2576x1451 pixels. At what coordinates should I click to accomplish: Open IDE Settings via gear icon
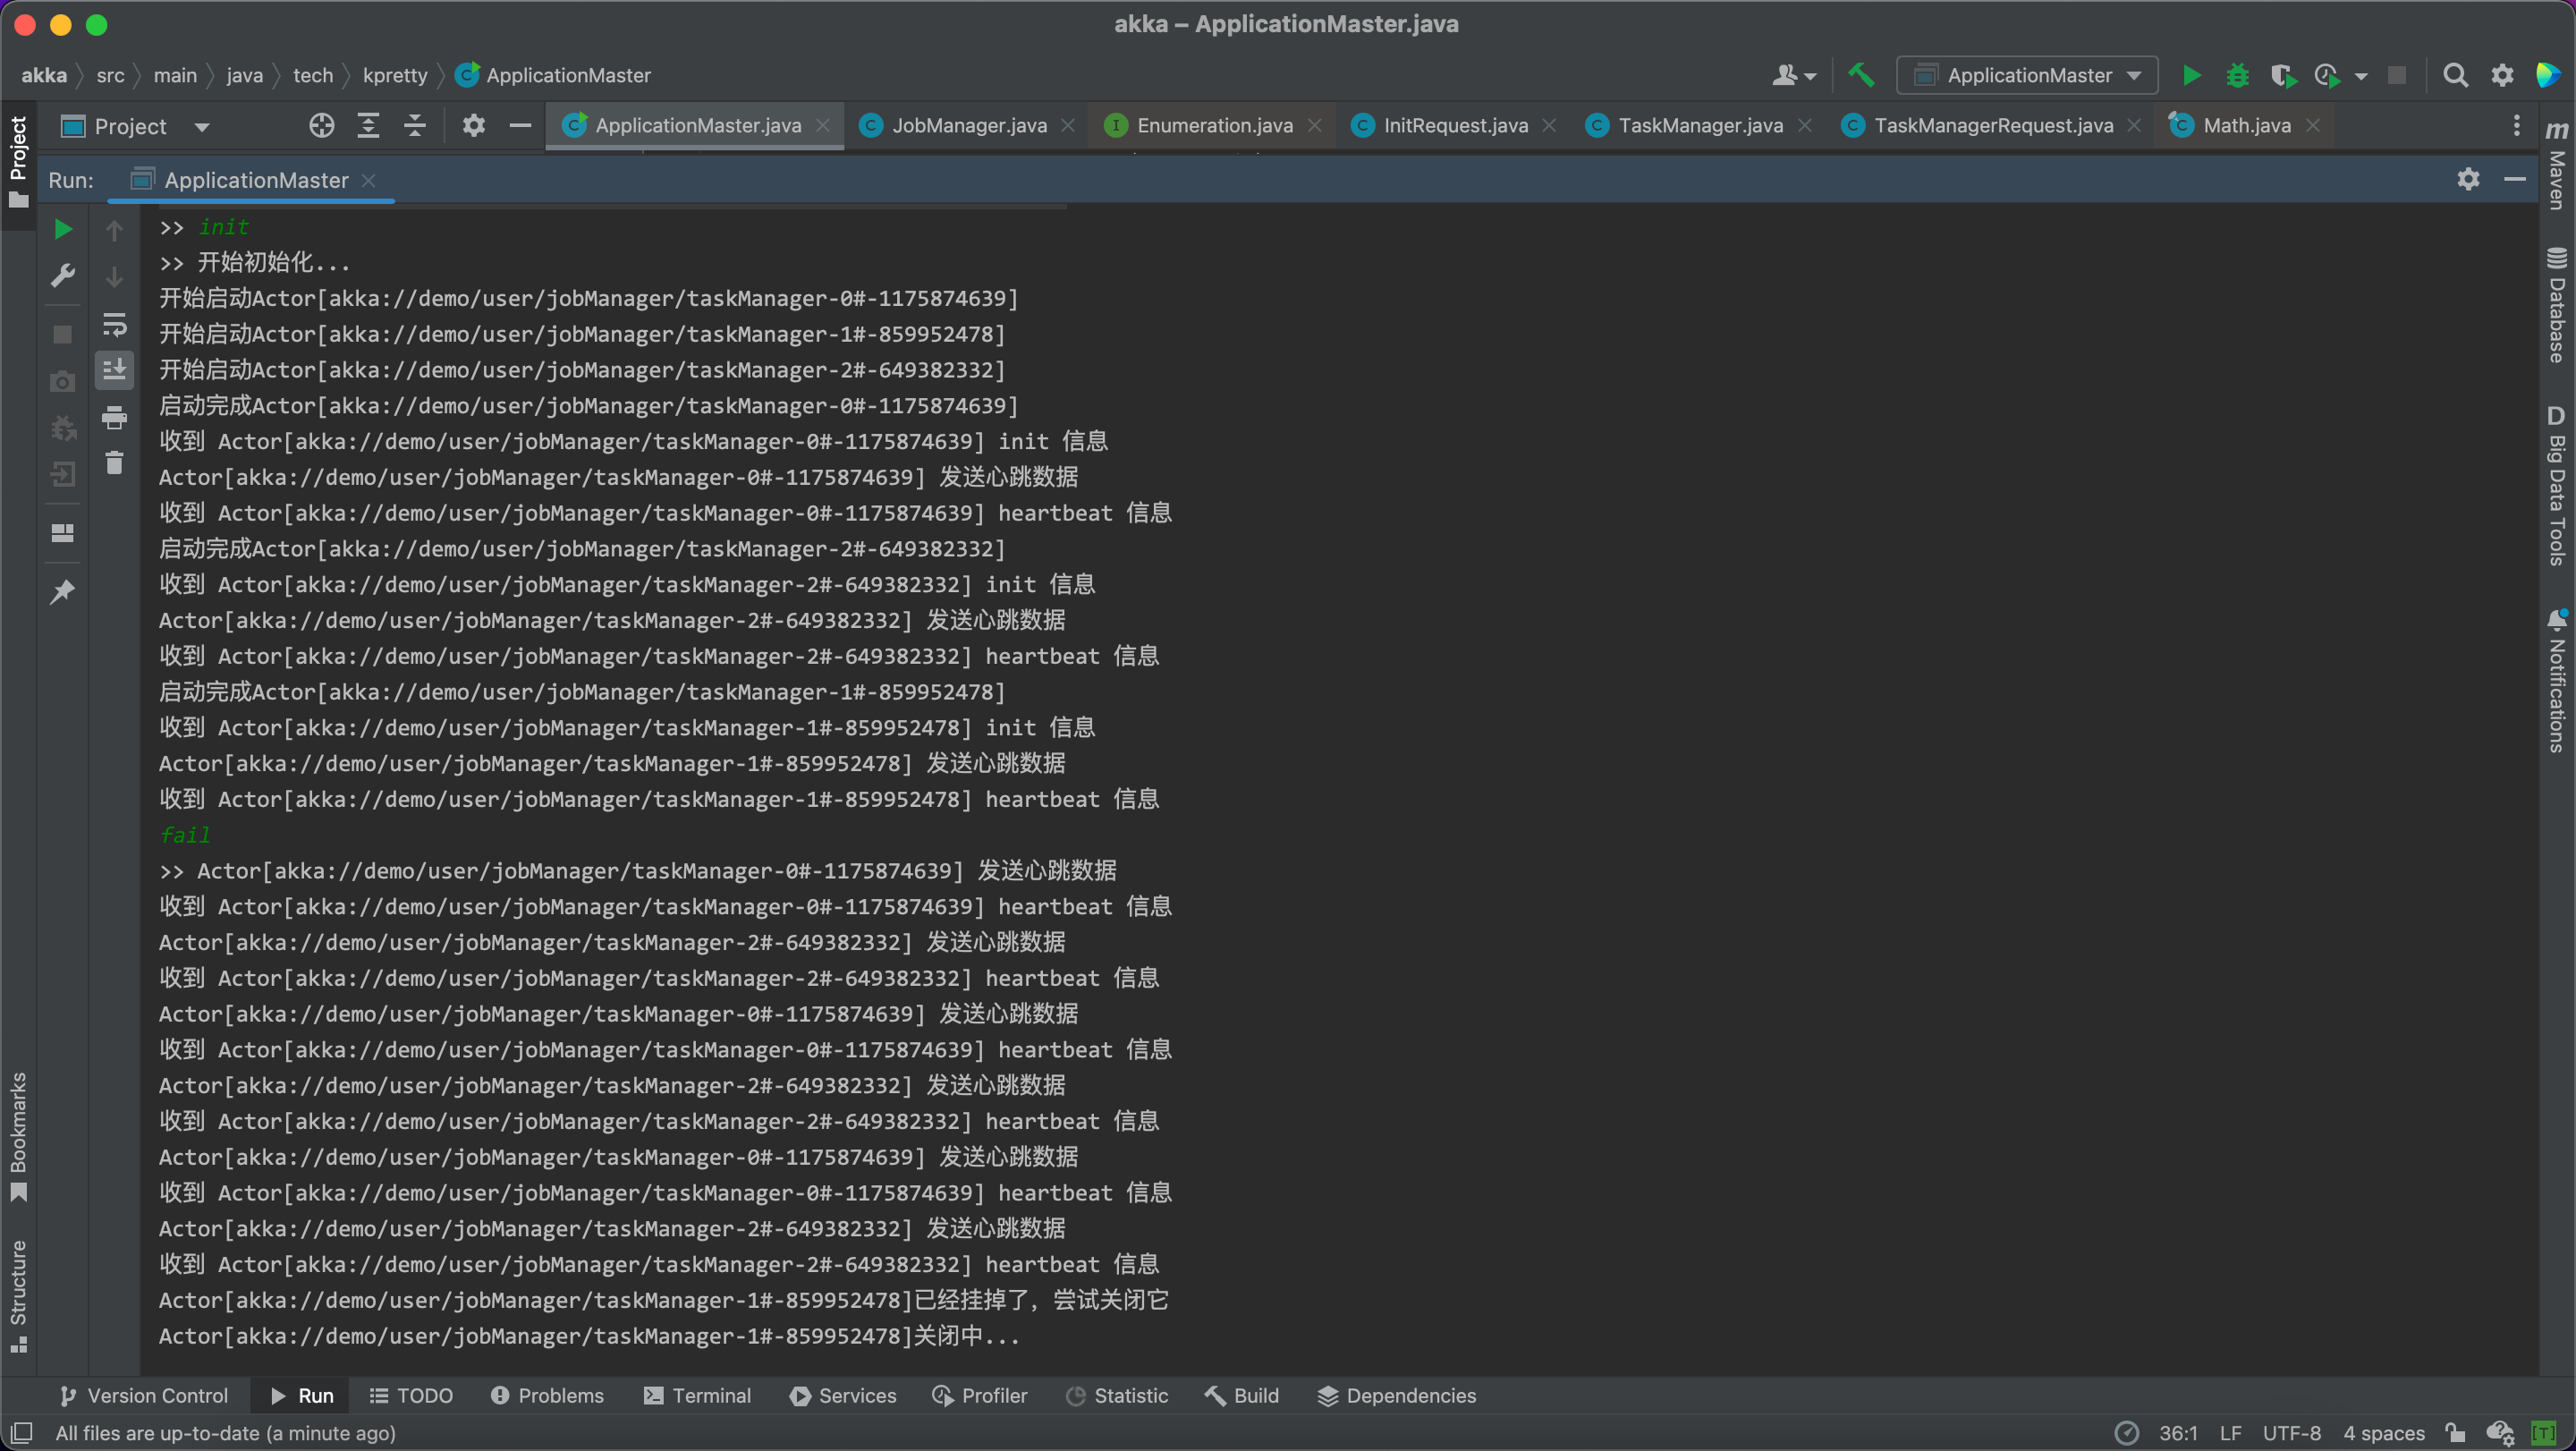2502,75
